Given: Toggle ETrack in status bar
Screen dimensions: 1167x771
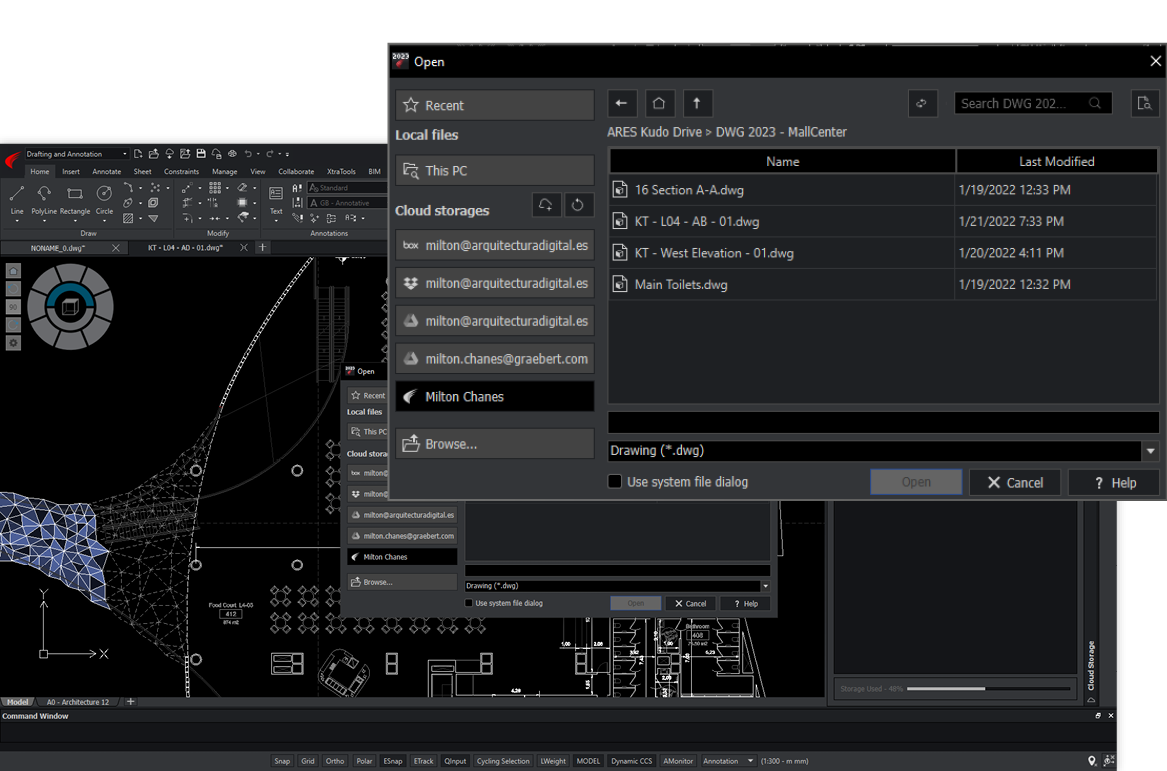Looking at the screenshot, I should (x=423, y=761).
